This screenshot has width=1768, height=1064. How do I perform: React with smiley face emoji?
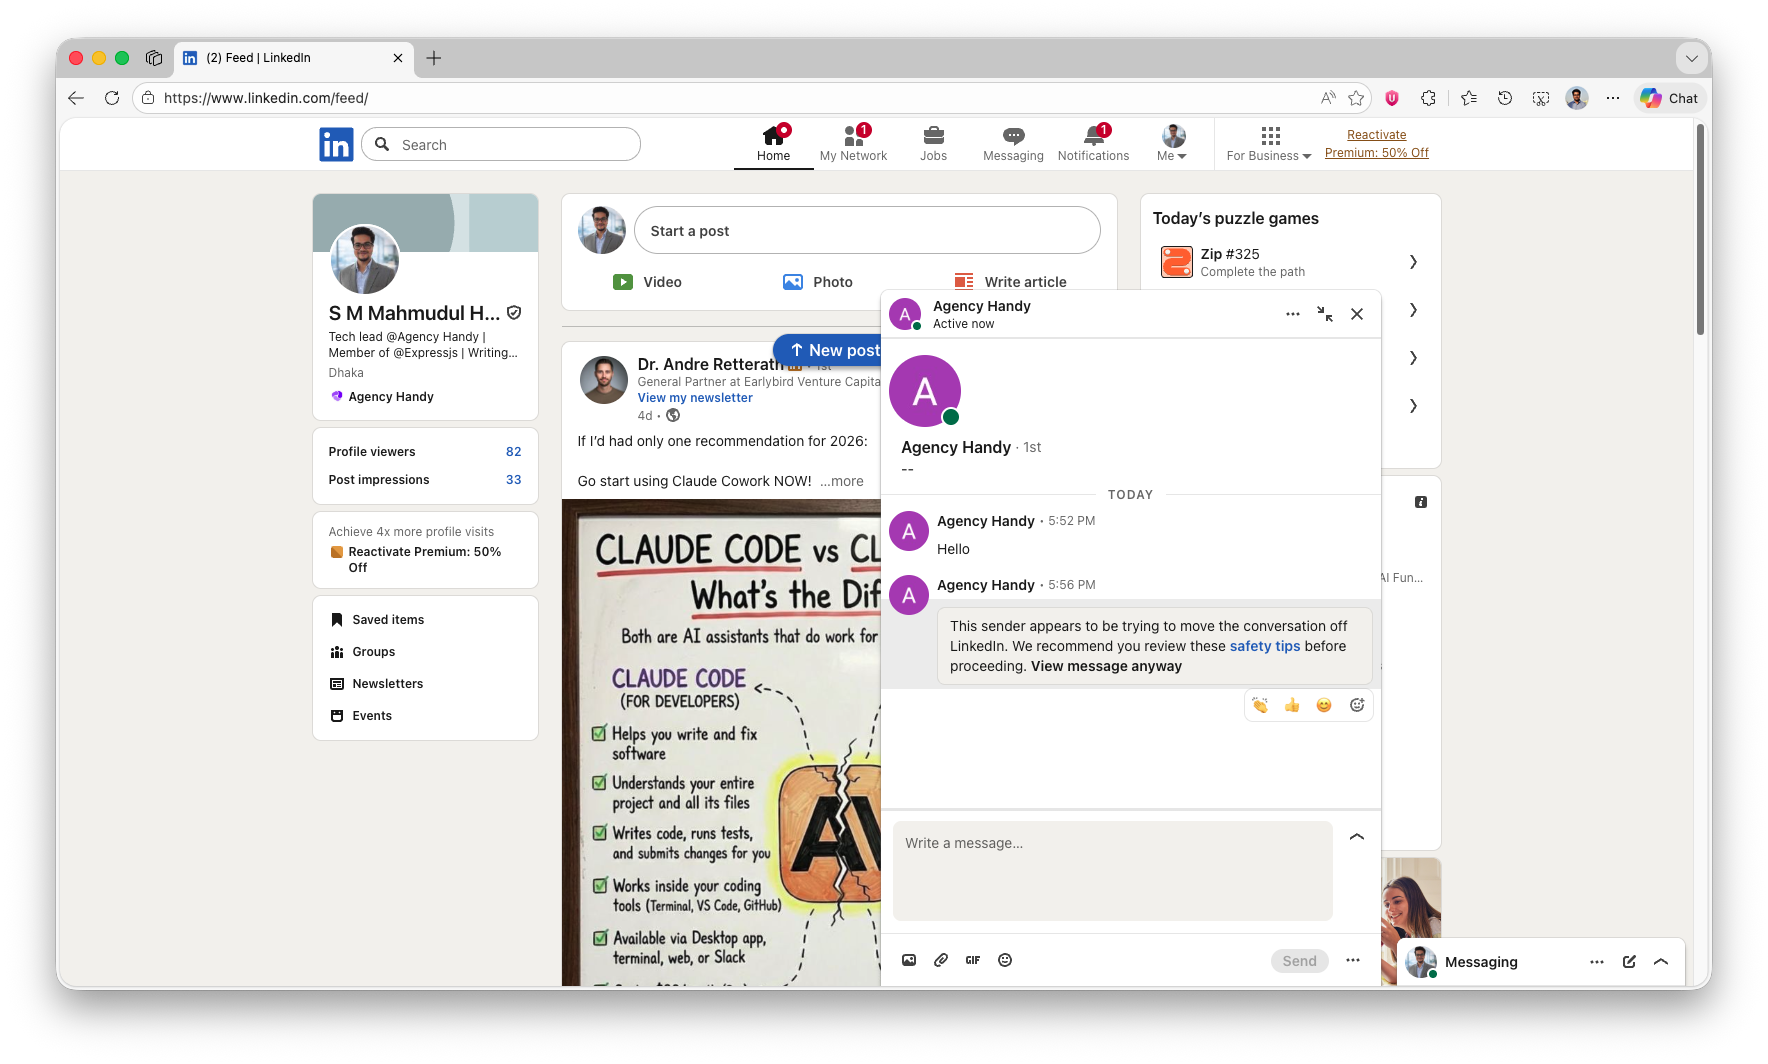point(1324,705)
